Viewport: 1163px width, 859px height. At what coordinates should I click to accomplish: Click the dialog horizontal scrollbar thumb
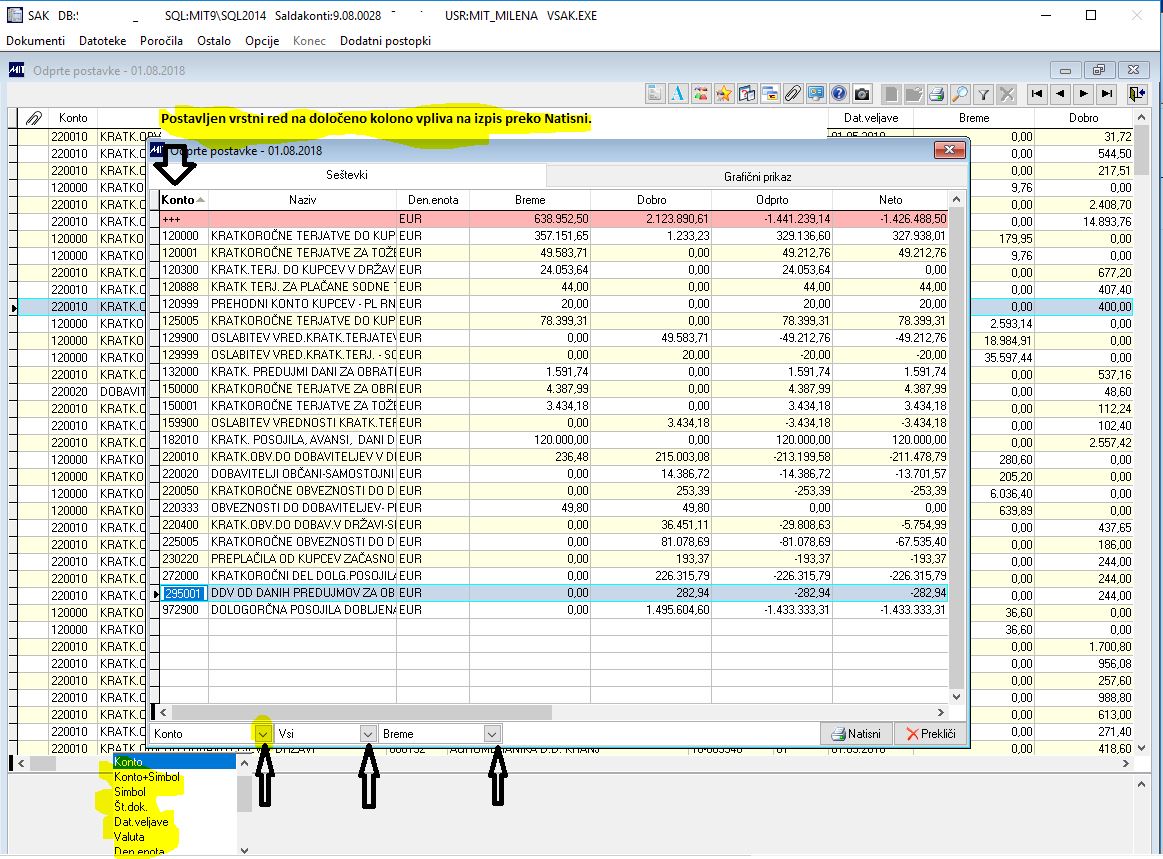tap(360, 713)
